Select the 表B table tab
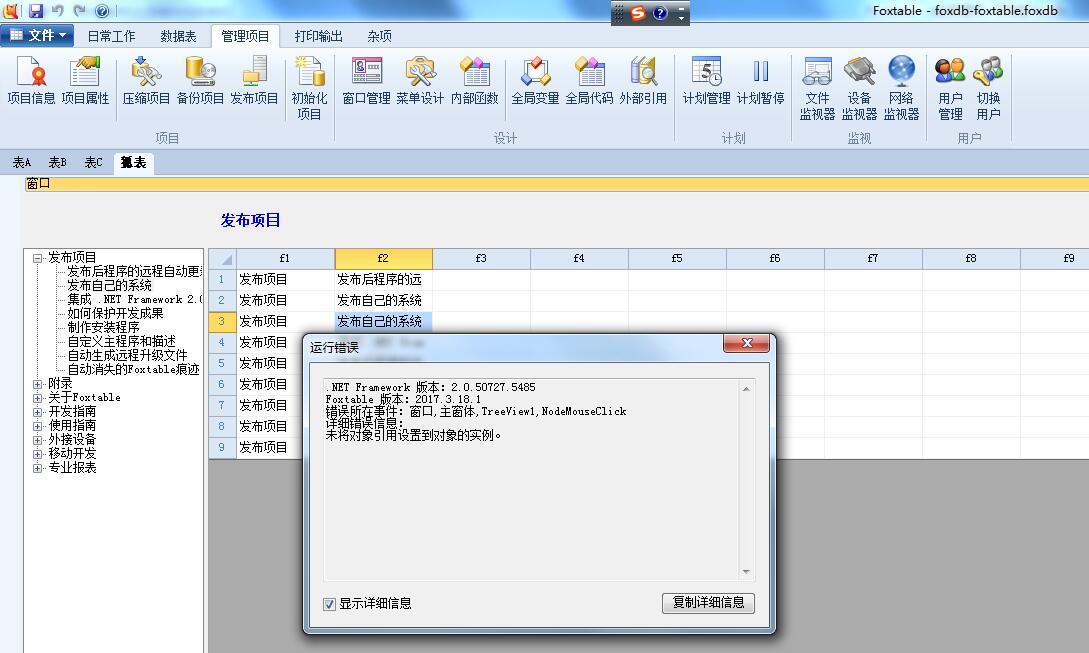Viewport: 1089px width, 653px height. click(x=58, y=163)
